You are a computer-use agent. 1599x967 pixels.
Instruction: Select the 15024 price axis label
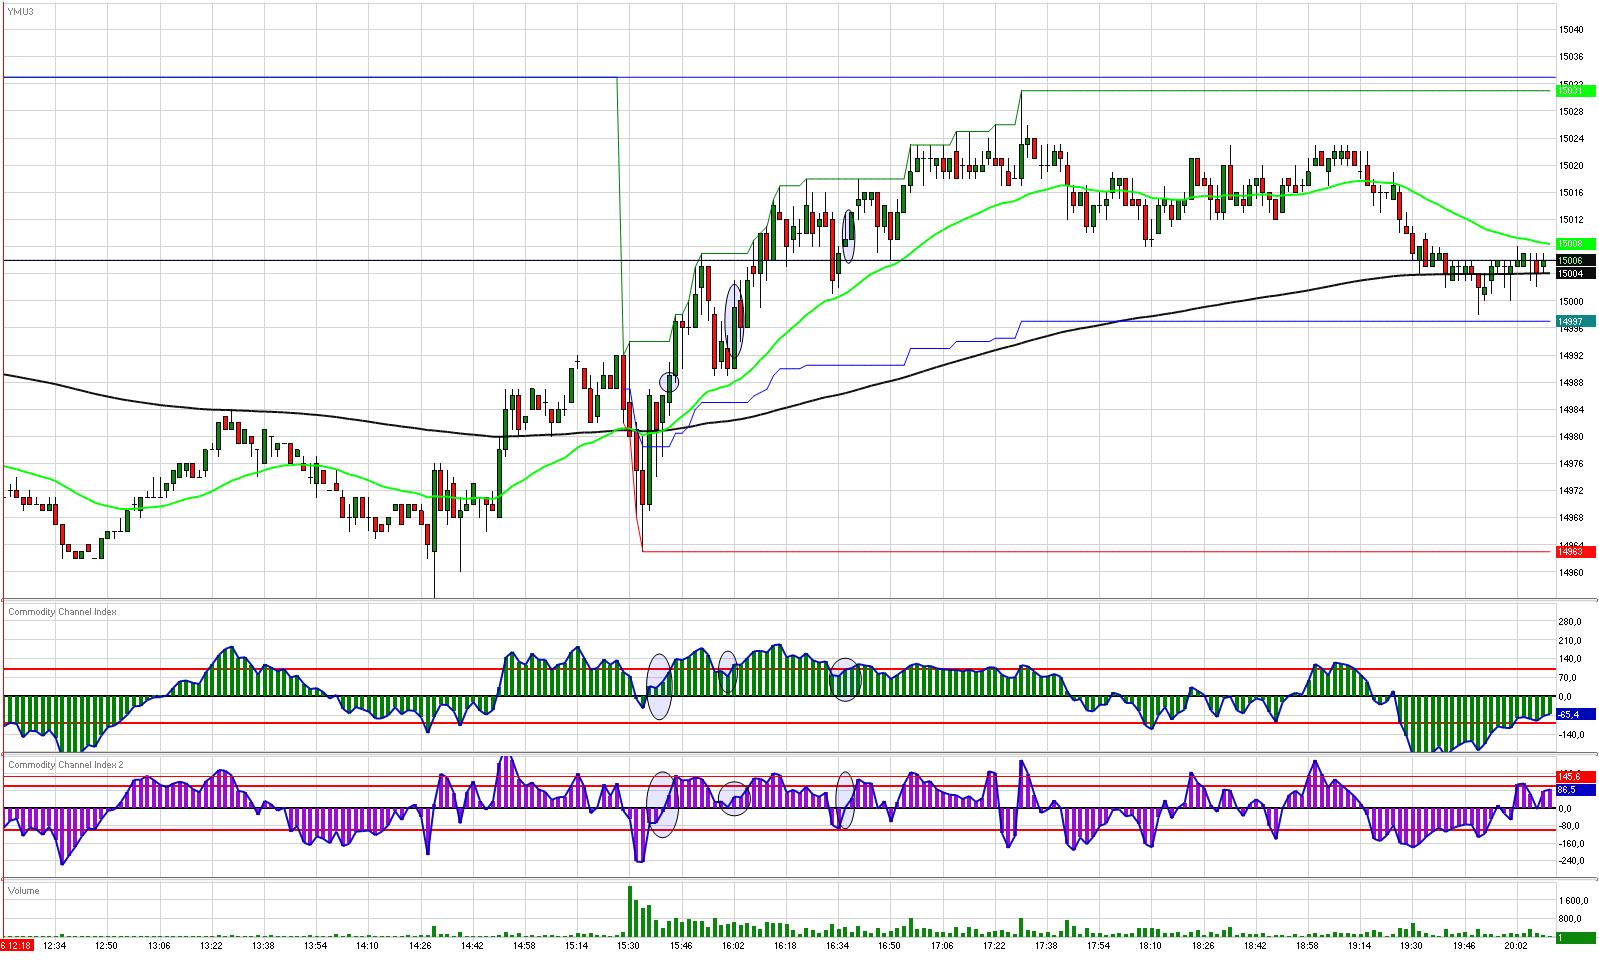(1573, 139)
